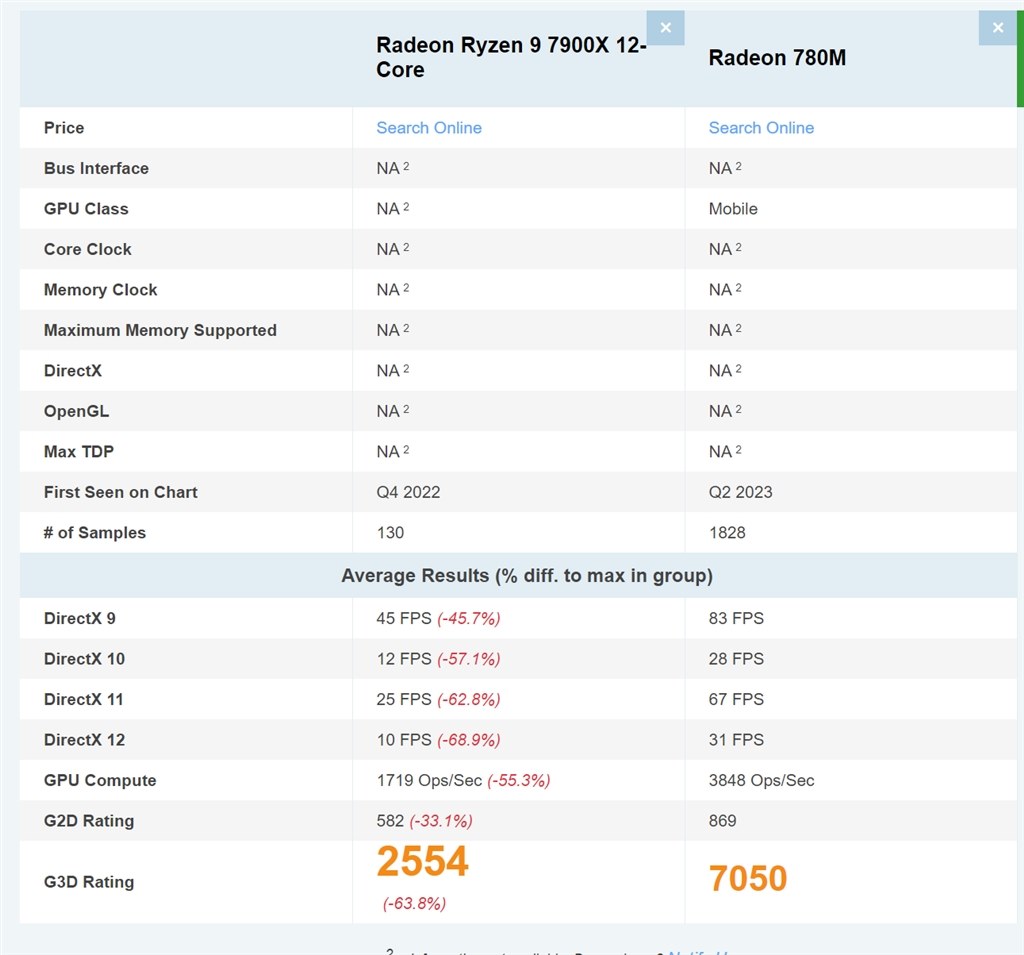Viewport: 1024px width, 955px height.
Task: Click the 45 FPS (-45.7%) value
Action: [x=438, y=619]
